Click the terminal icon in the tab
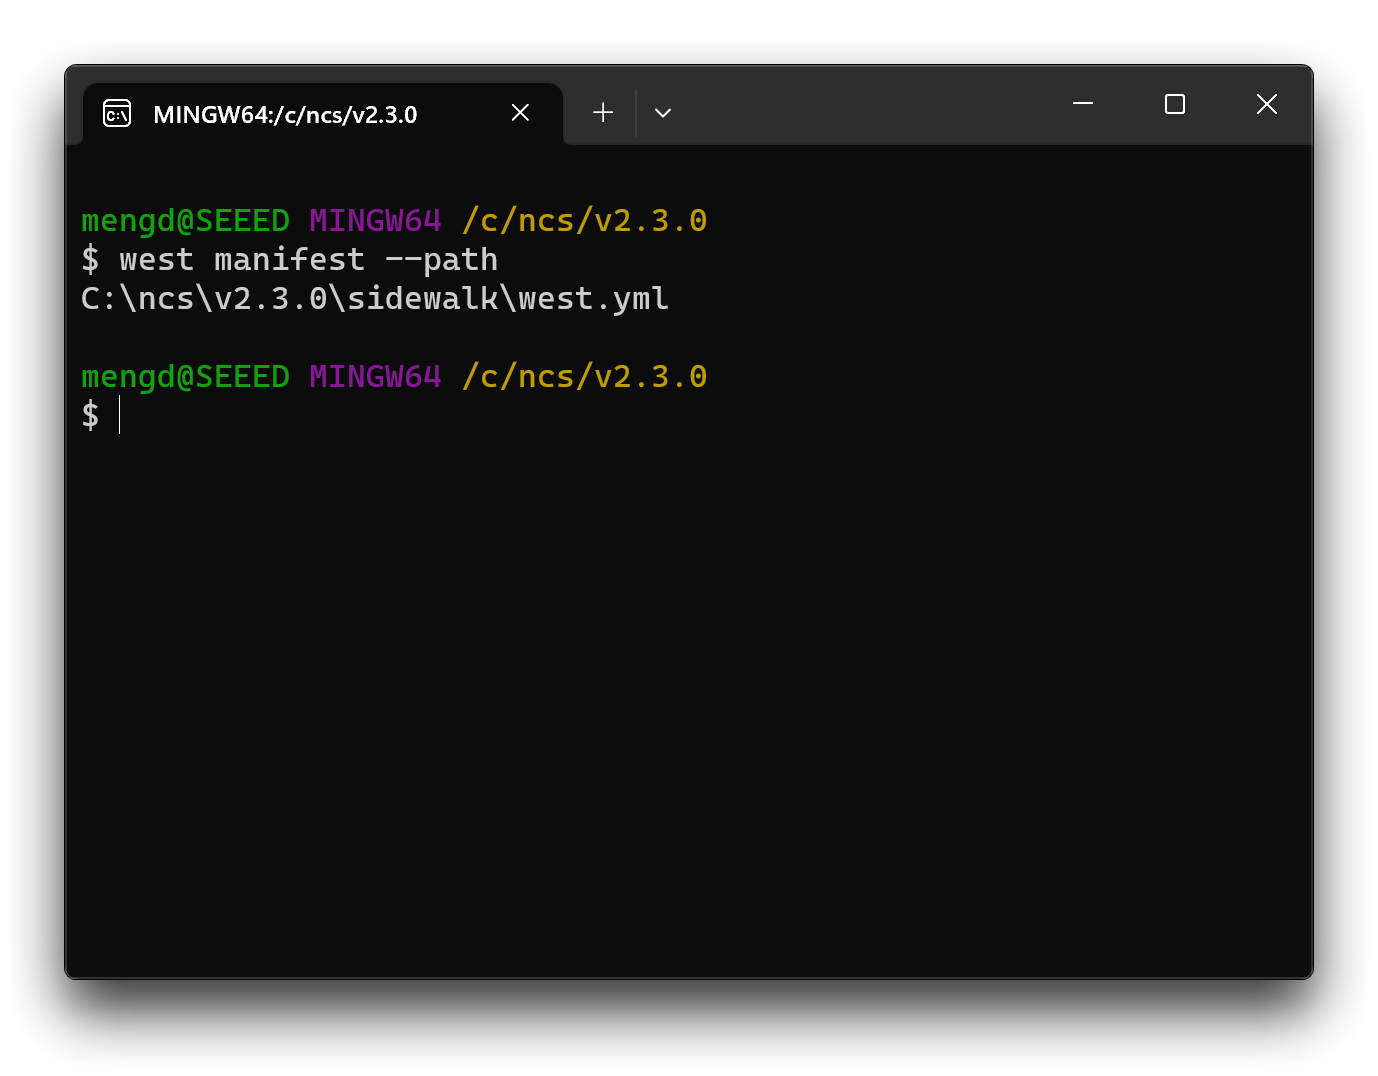Image resolution: width=1378 pixels, height=1076 pixels. [x=117, y=114]
